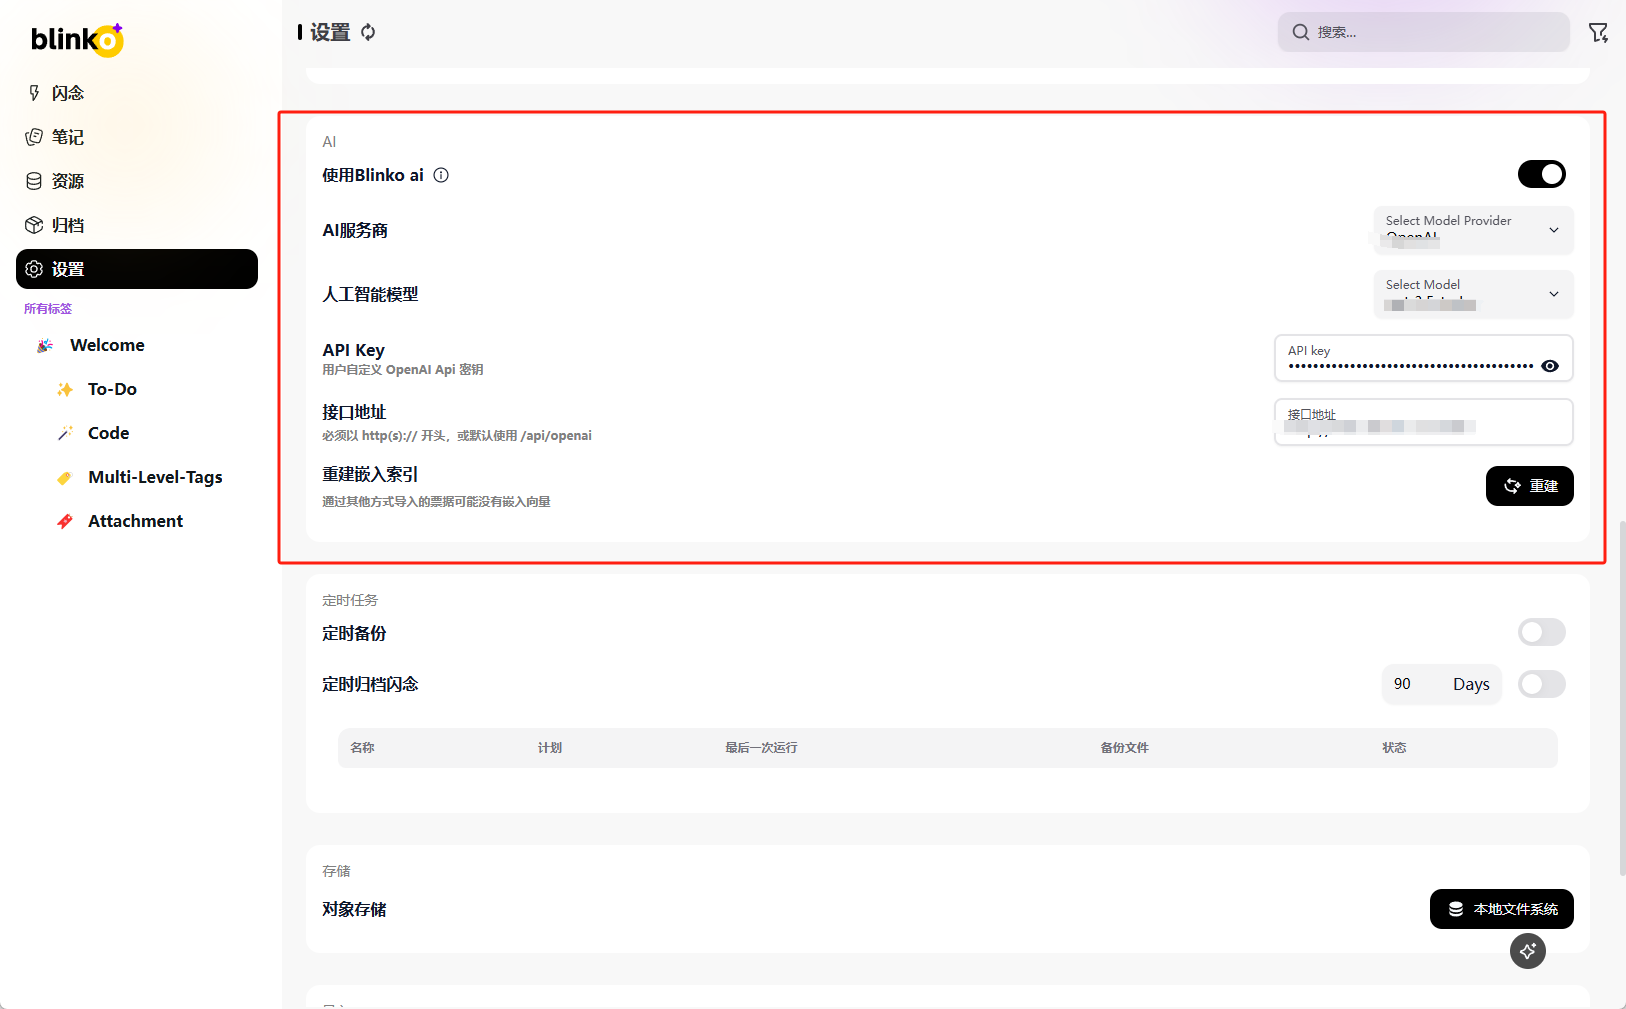Focus the API key input field

point(1423,358)
